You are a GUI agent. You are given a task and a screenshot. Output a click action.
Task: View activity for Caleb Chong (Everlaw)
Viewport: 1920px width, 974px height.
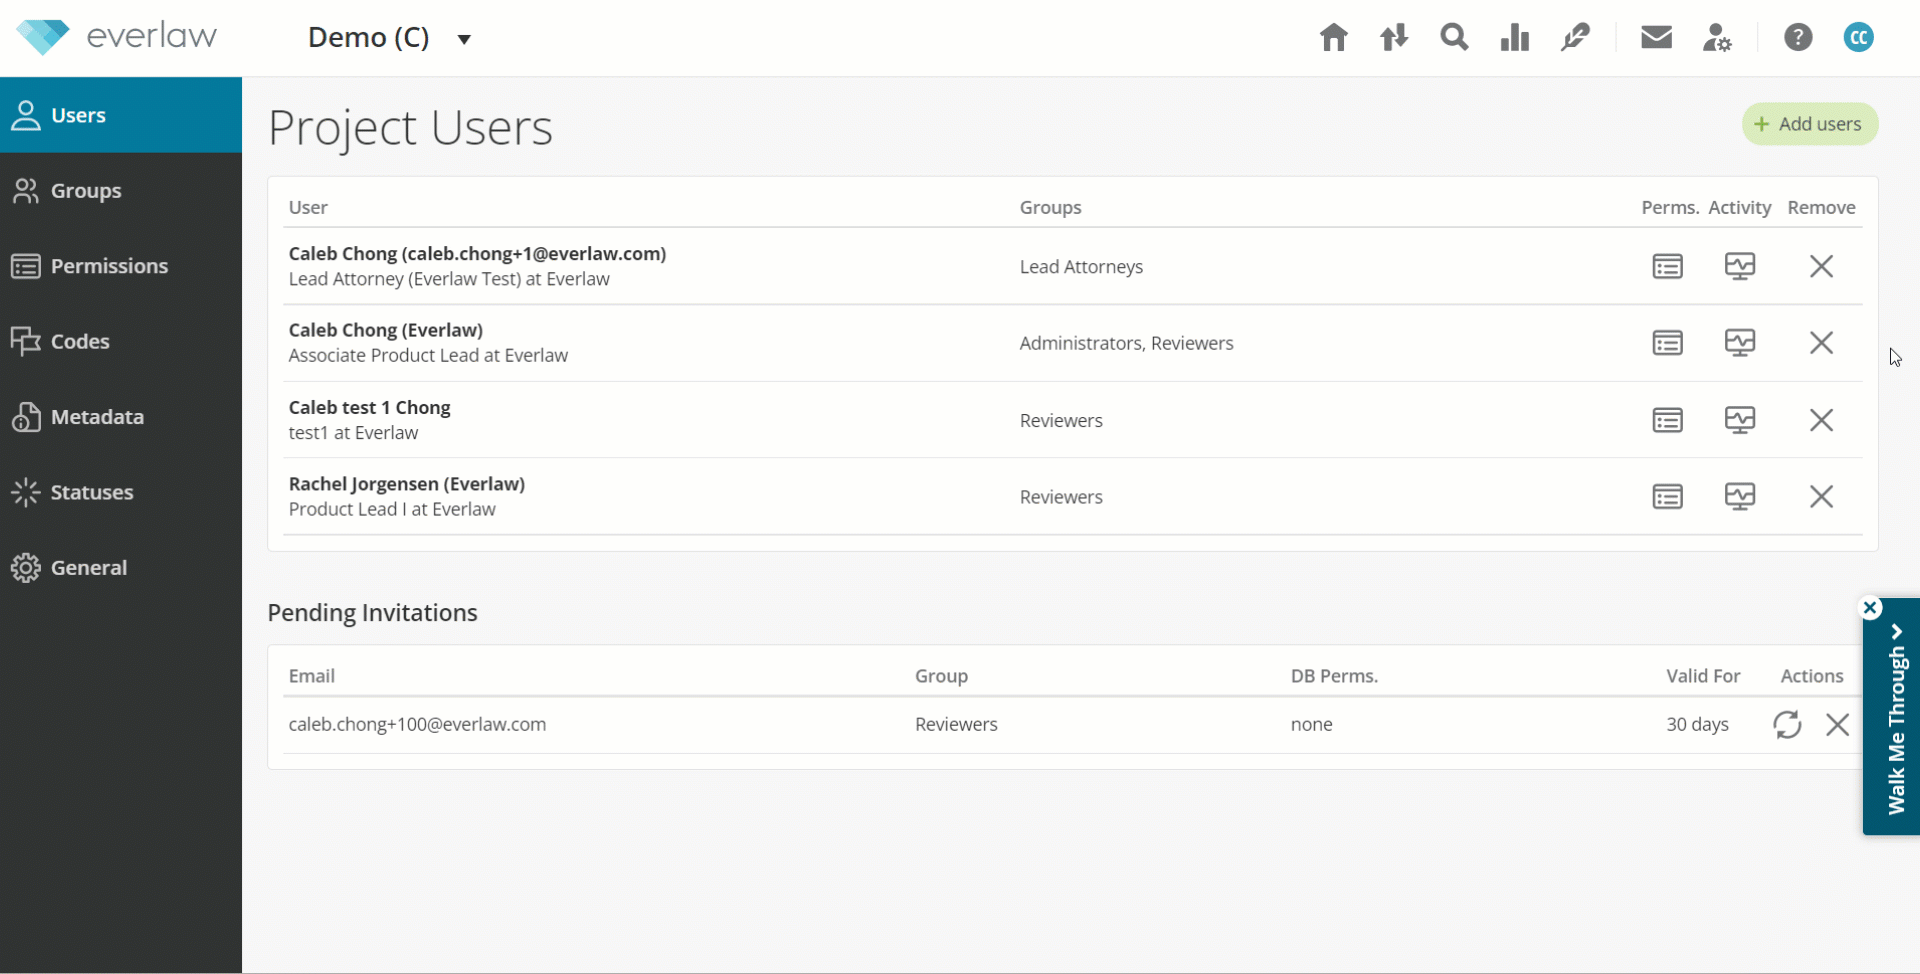(x=1740, y=343)
